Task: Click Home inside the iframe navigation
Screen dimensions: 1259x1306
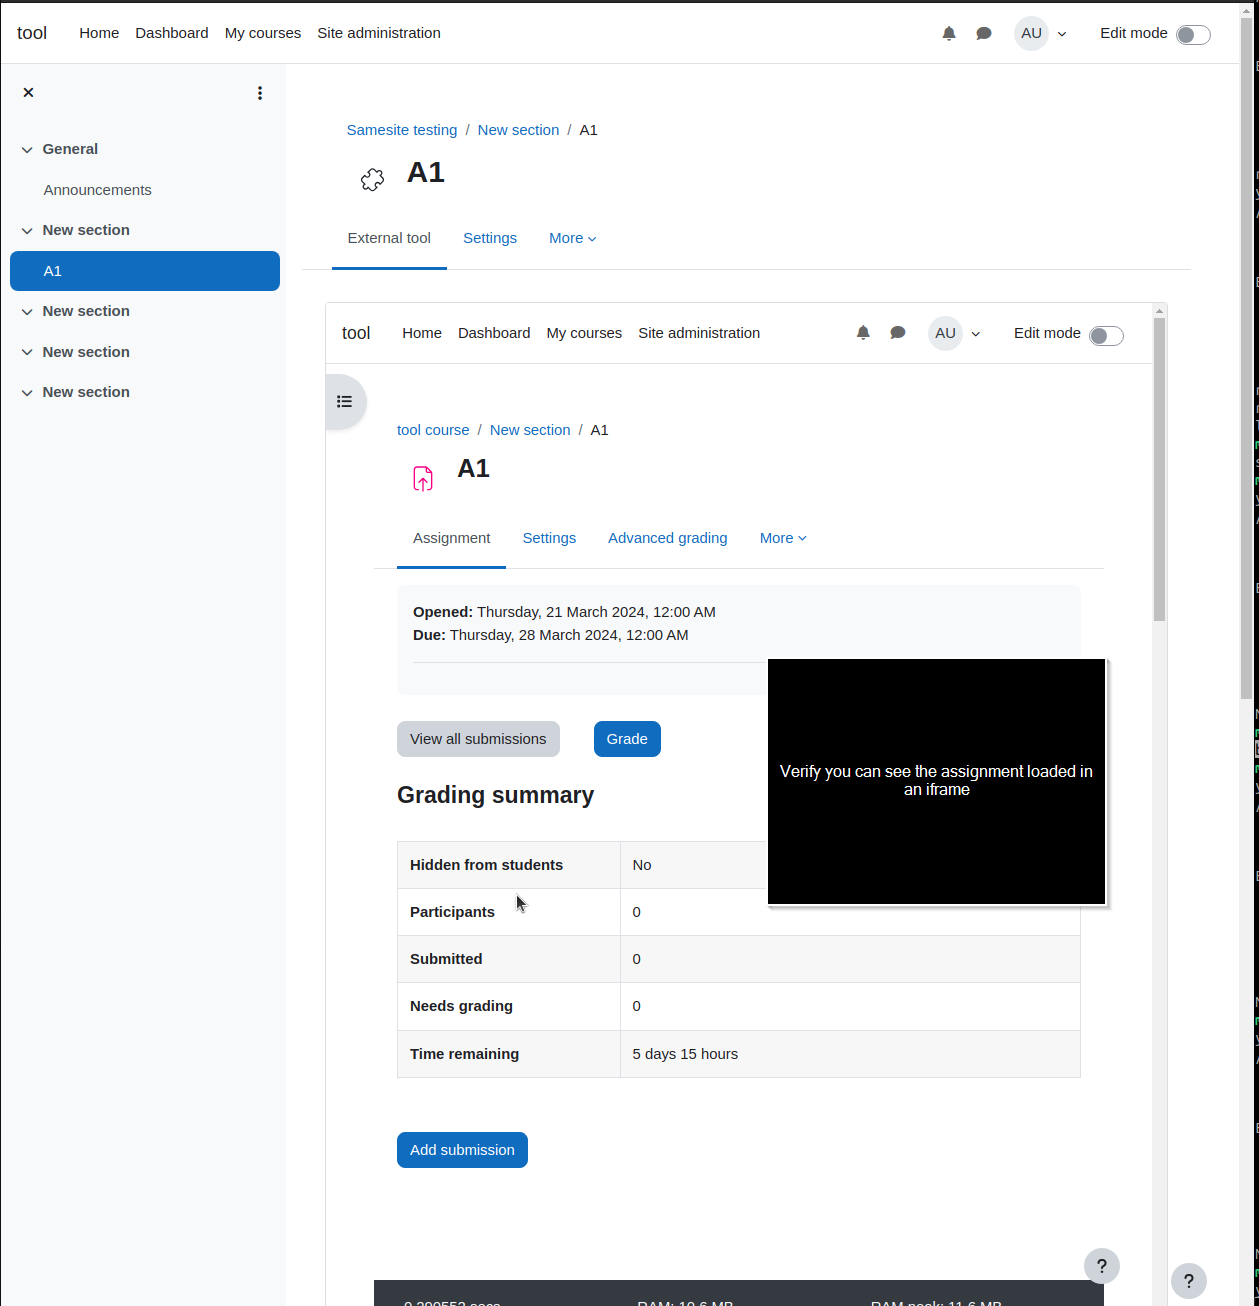Action: (x=422, y=333)
